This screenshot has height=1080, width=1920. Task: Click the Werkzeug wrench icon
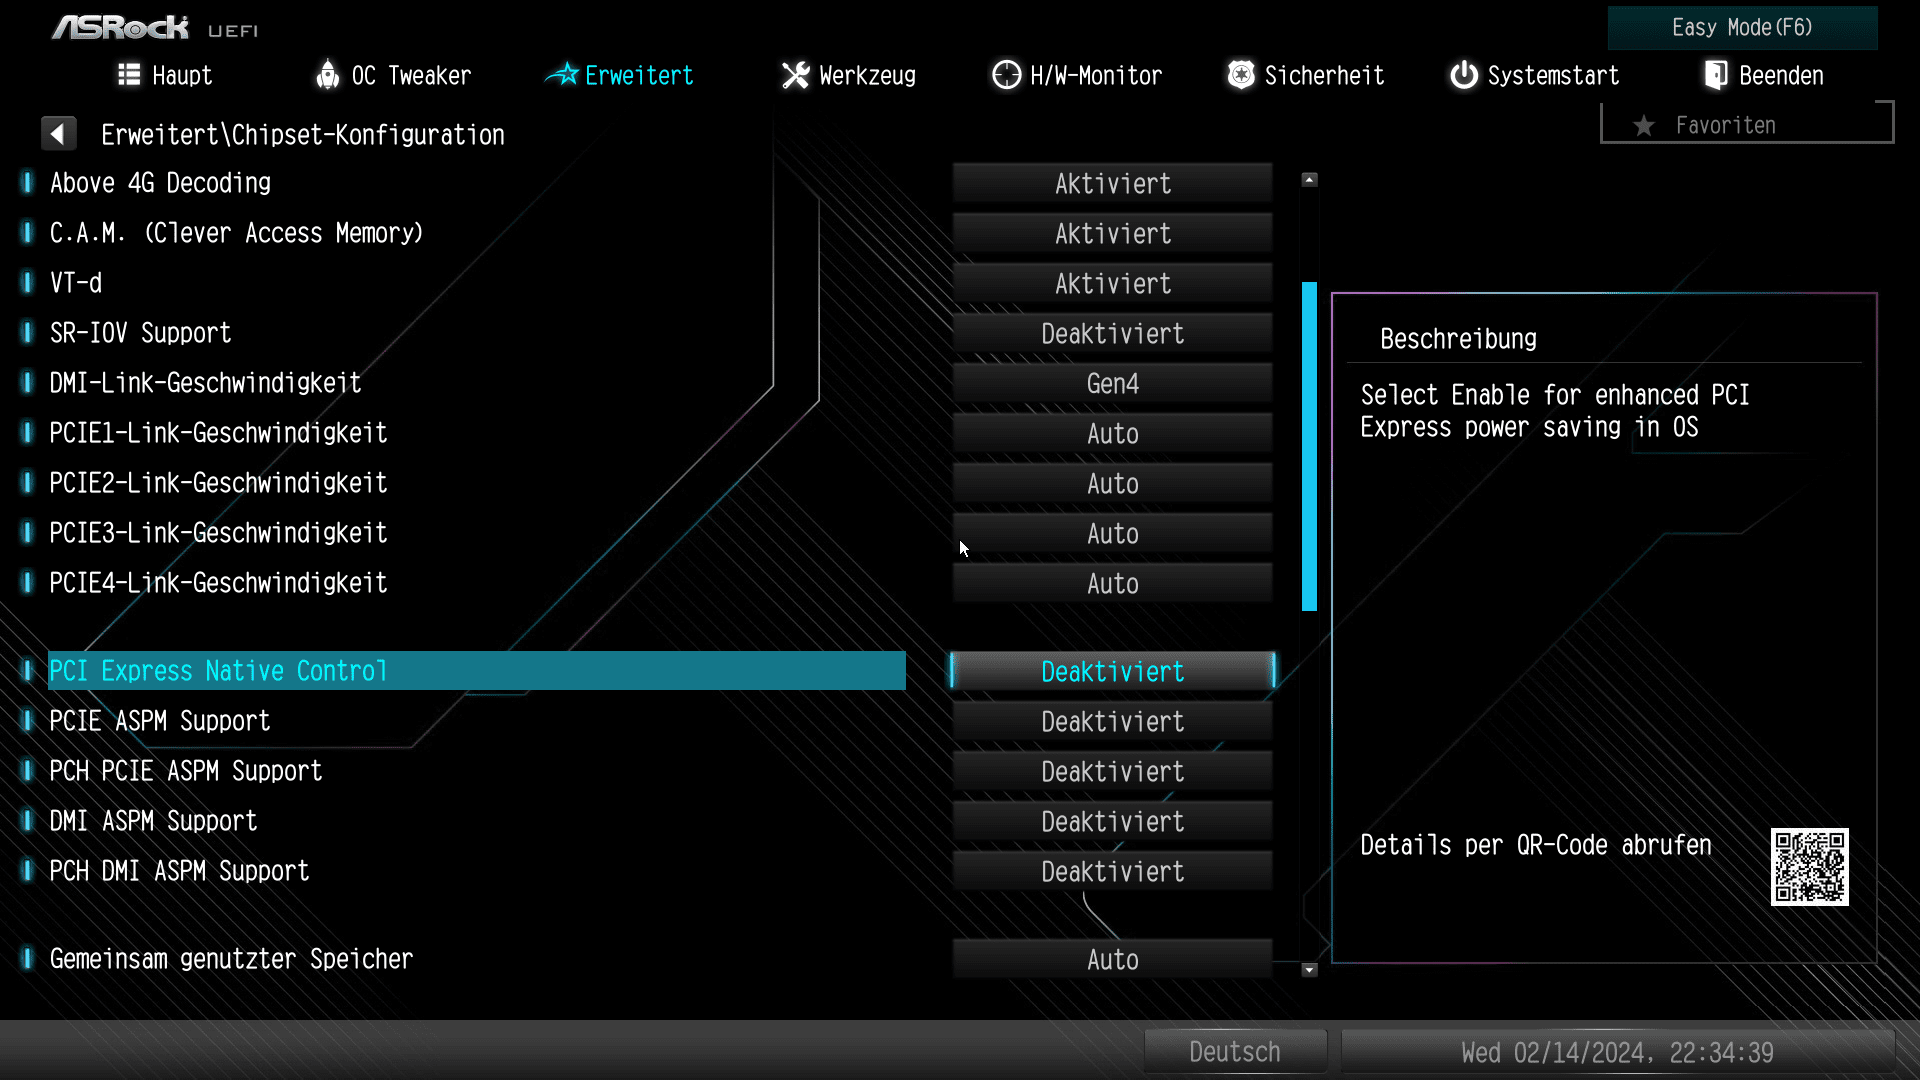(795, 75)
